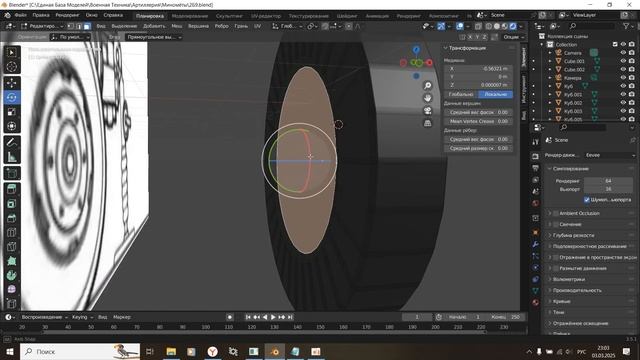Open rectangular selection mode dropdown
The height and width of the screenshot is (360, 640).
pyautogui.click(x=154, y=37)
